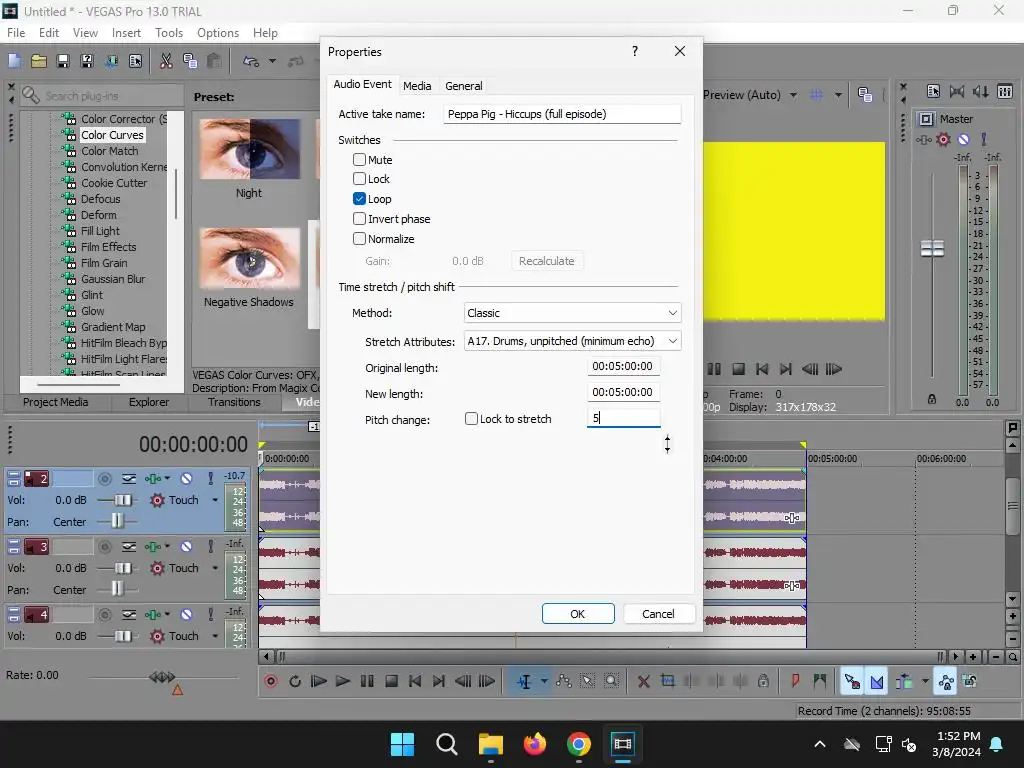The image size is (1024, 768).
Task: Open Chrome from the taskbar
Action: [x=579, y=744]
